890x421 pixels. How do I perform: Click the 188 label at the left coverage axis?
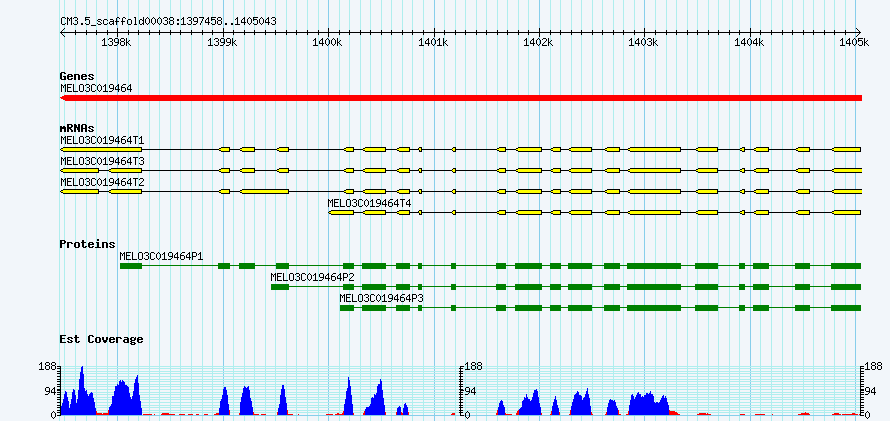pyautogui.click(x=47, y=367)
